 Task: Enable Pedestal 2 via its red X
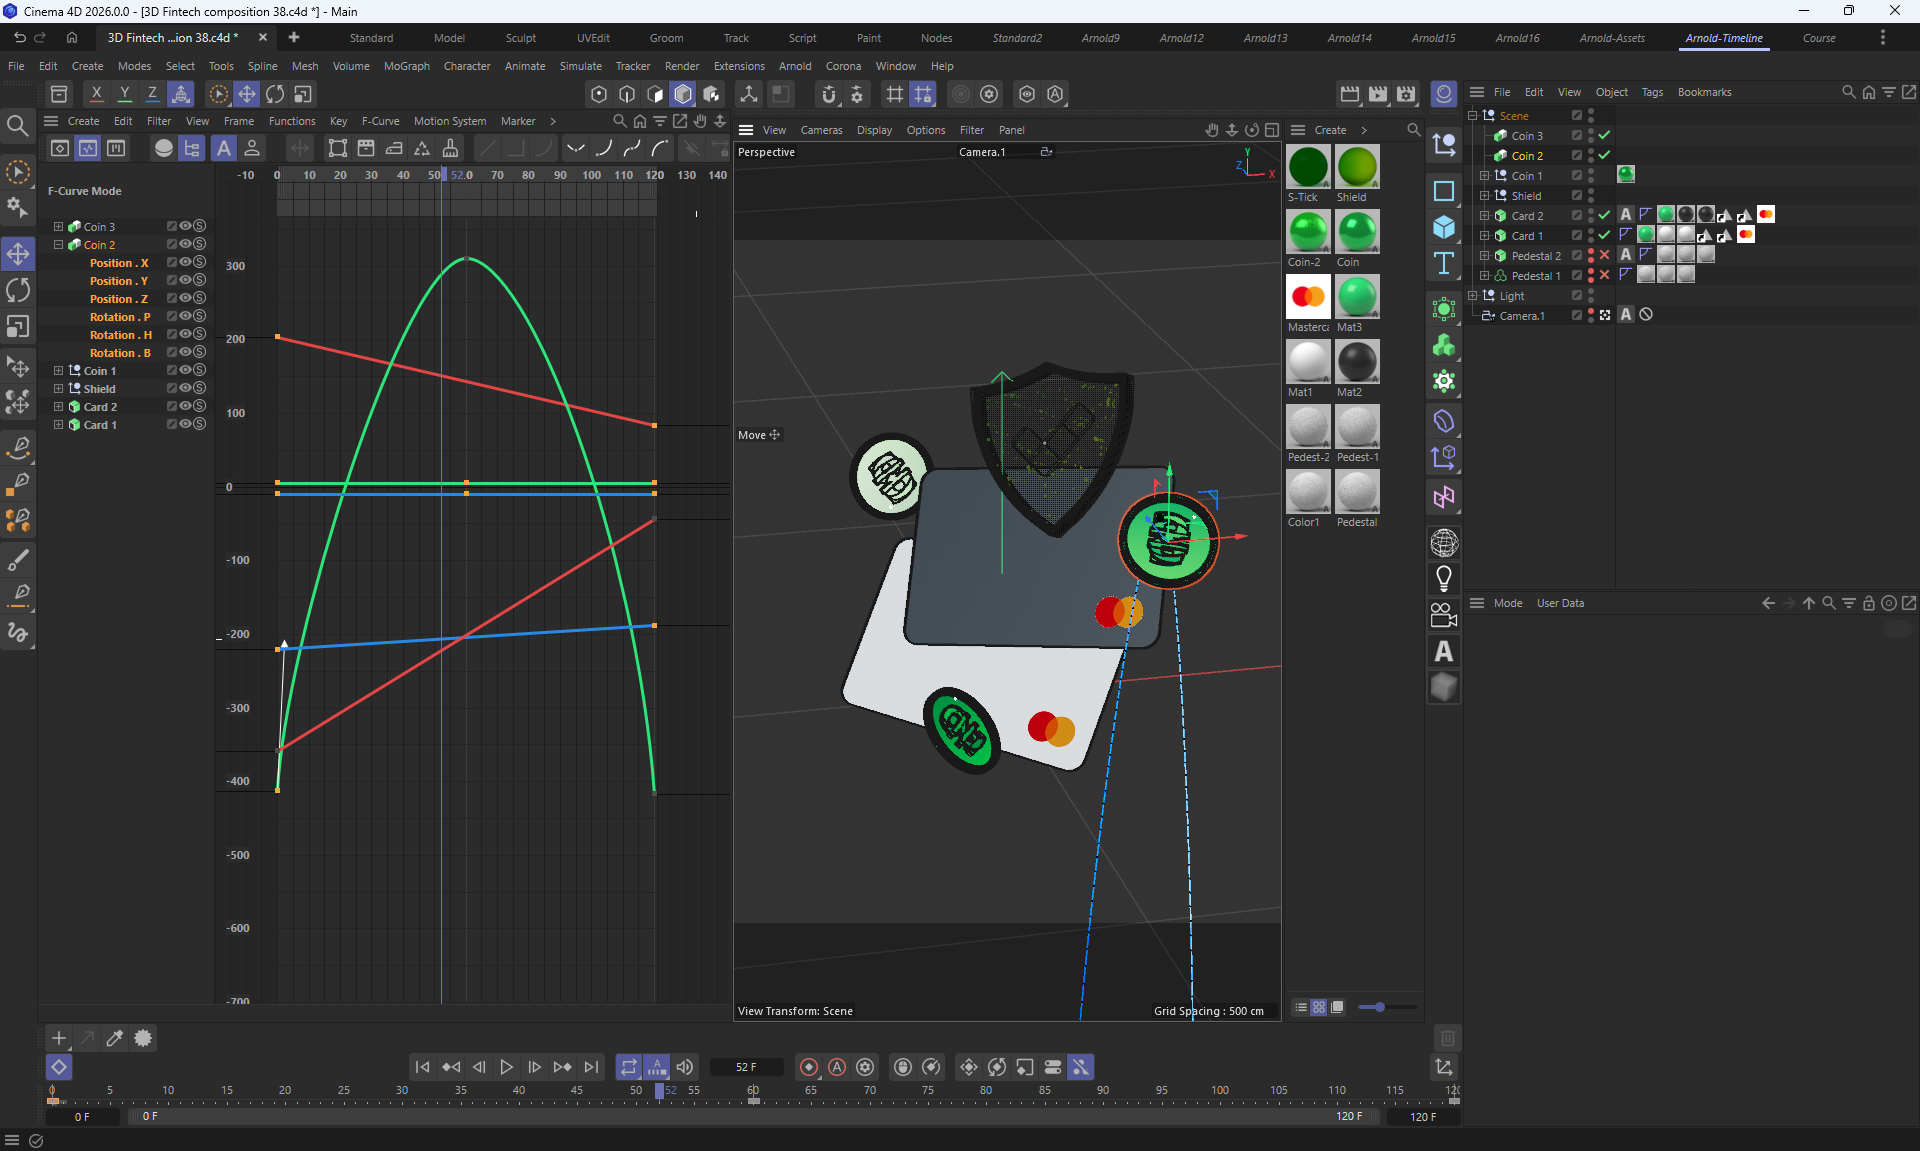click(1604, 255)
